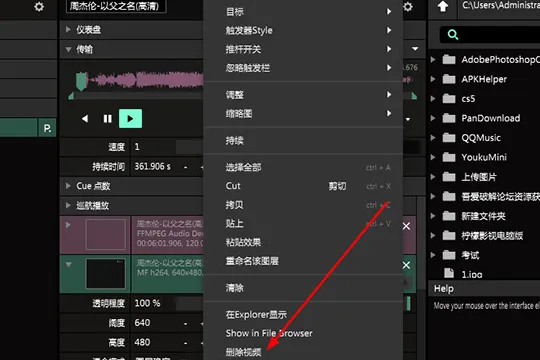
Task: Expand the Cue 点数 section
Action: [x=68, y=186]
